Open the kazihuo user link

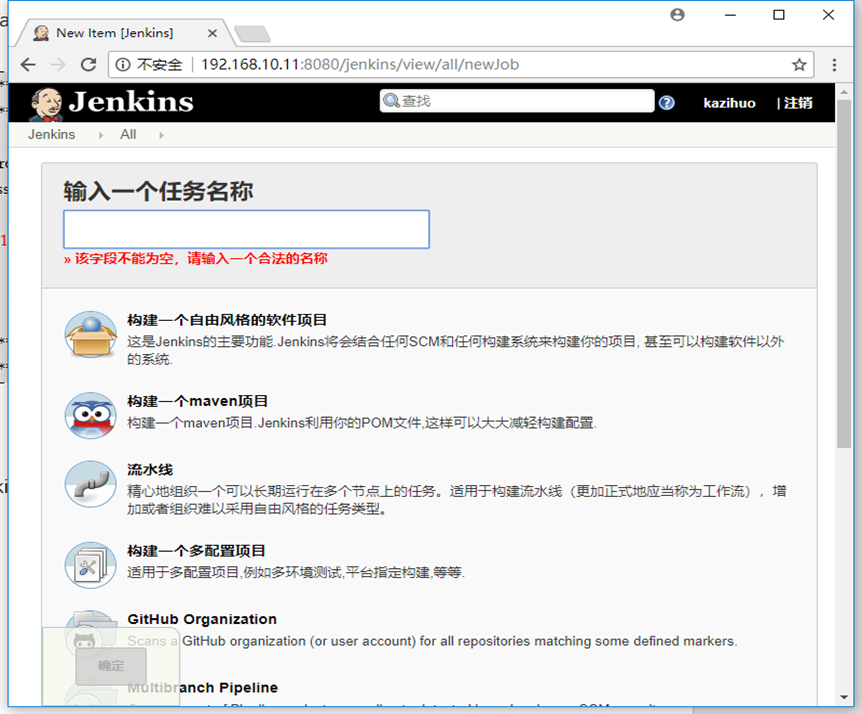(729, 103)
